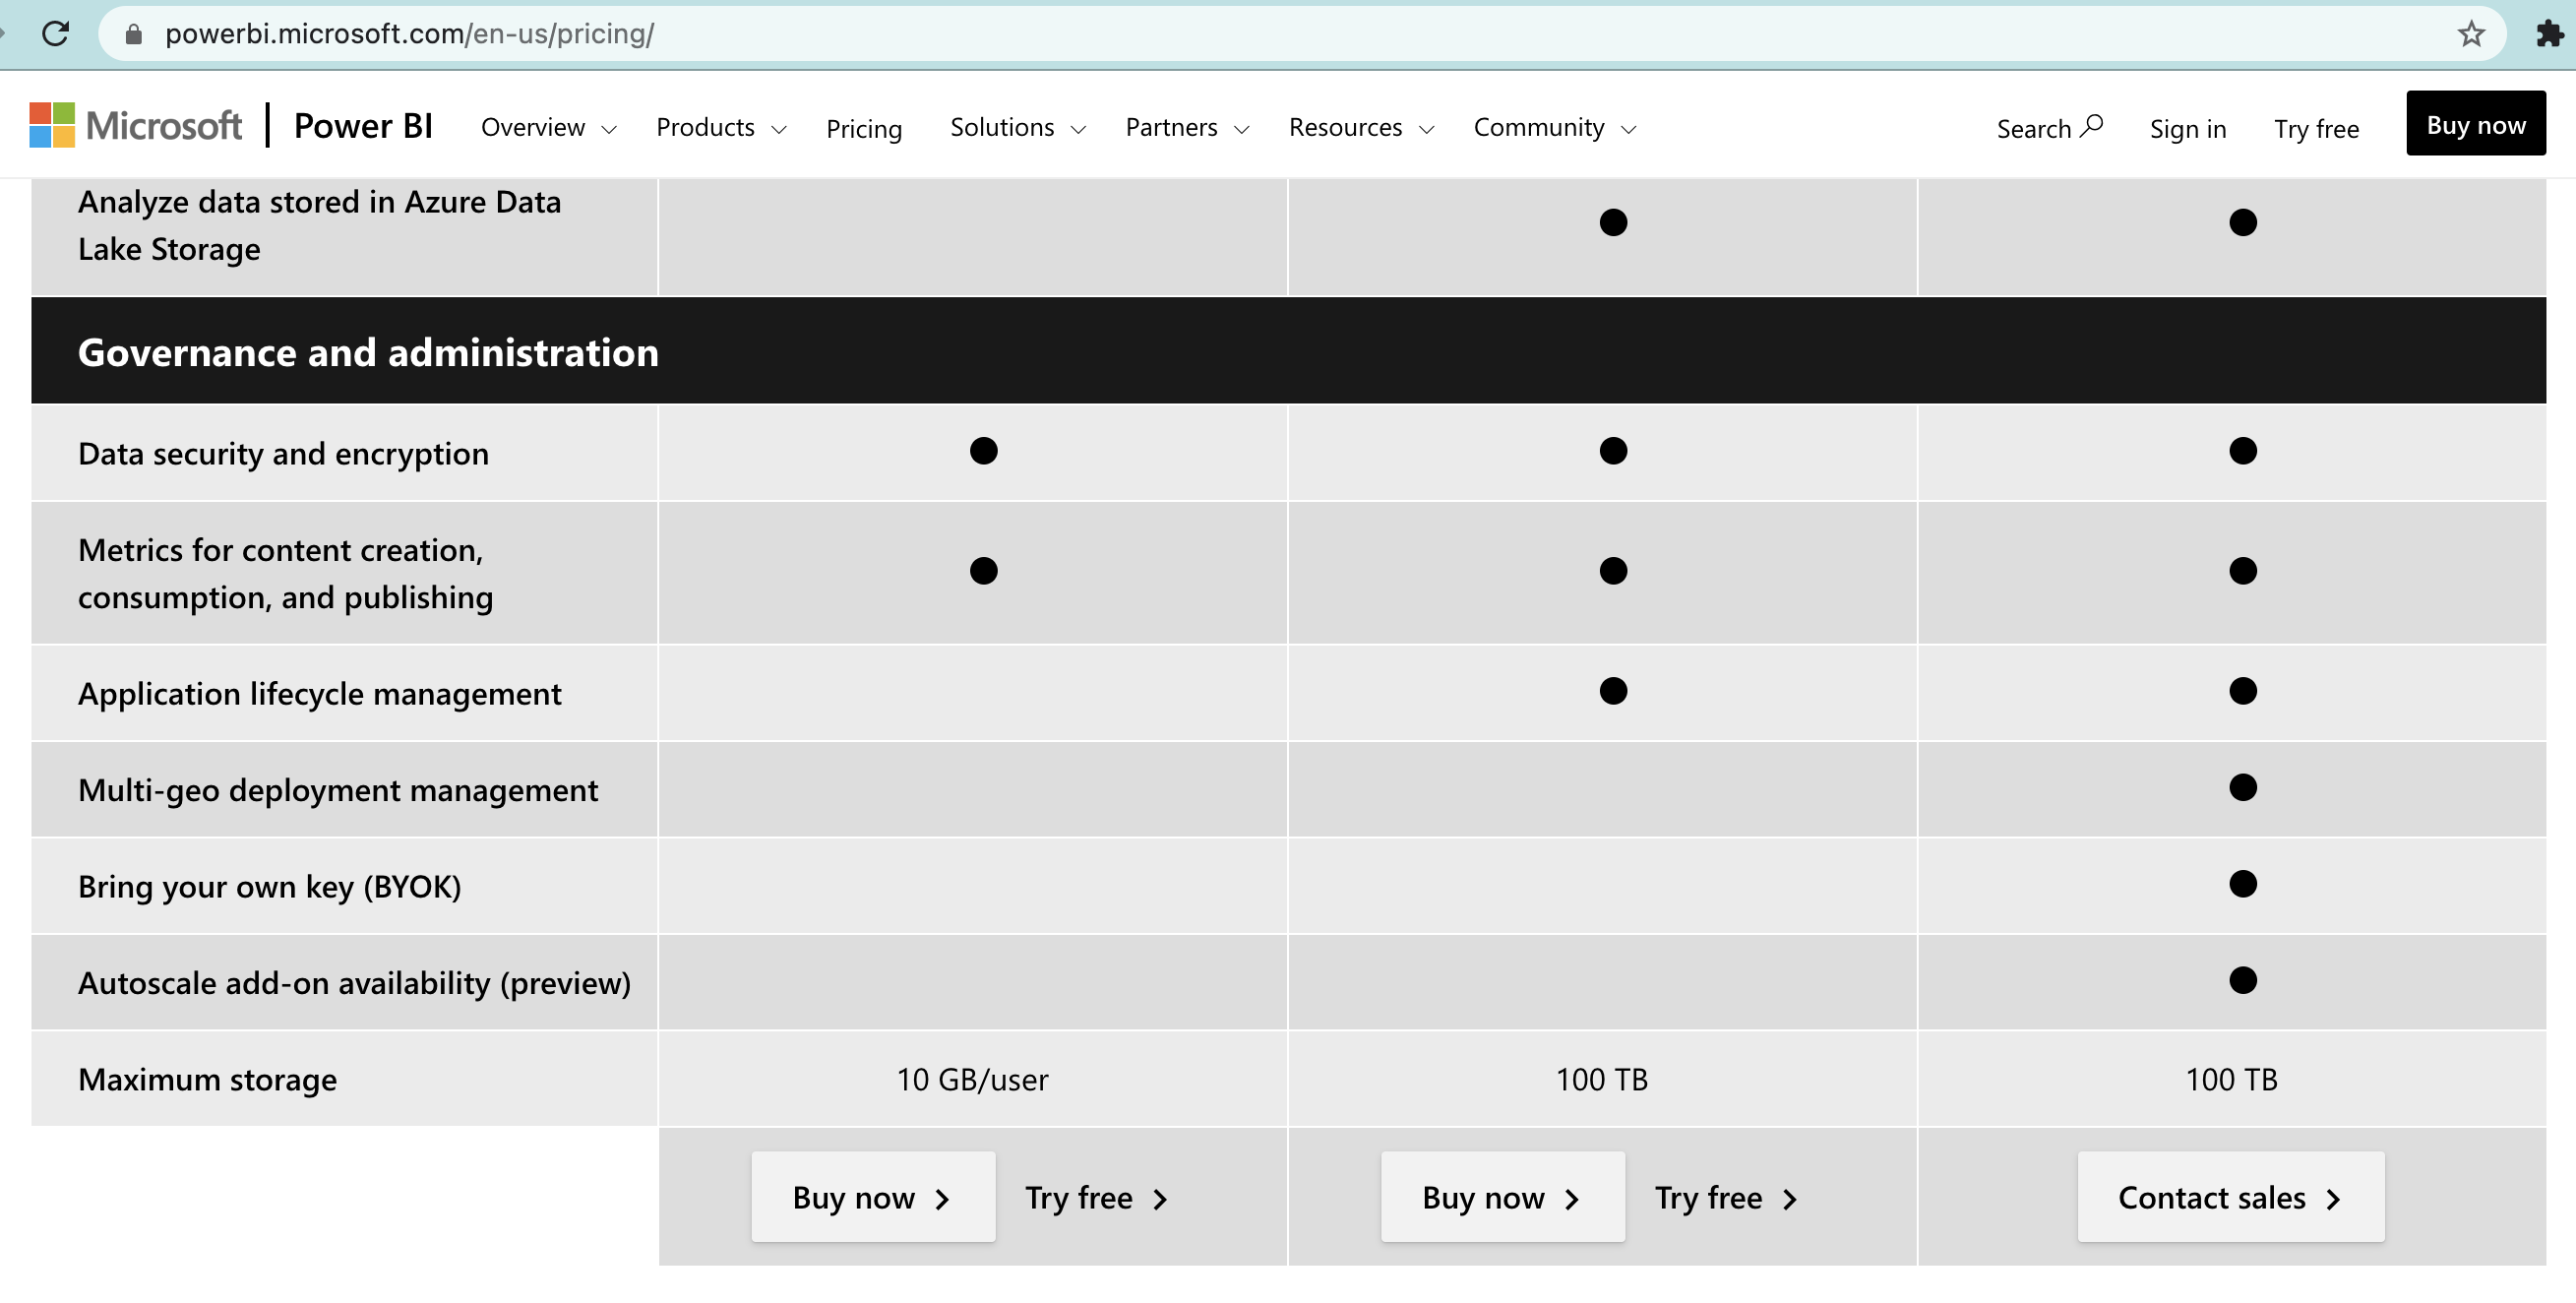Screen dimensions: 2576x1303
Task: Click Try free in the second plan column
Action: [1726, 1198]
